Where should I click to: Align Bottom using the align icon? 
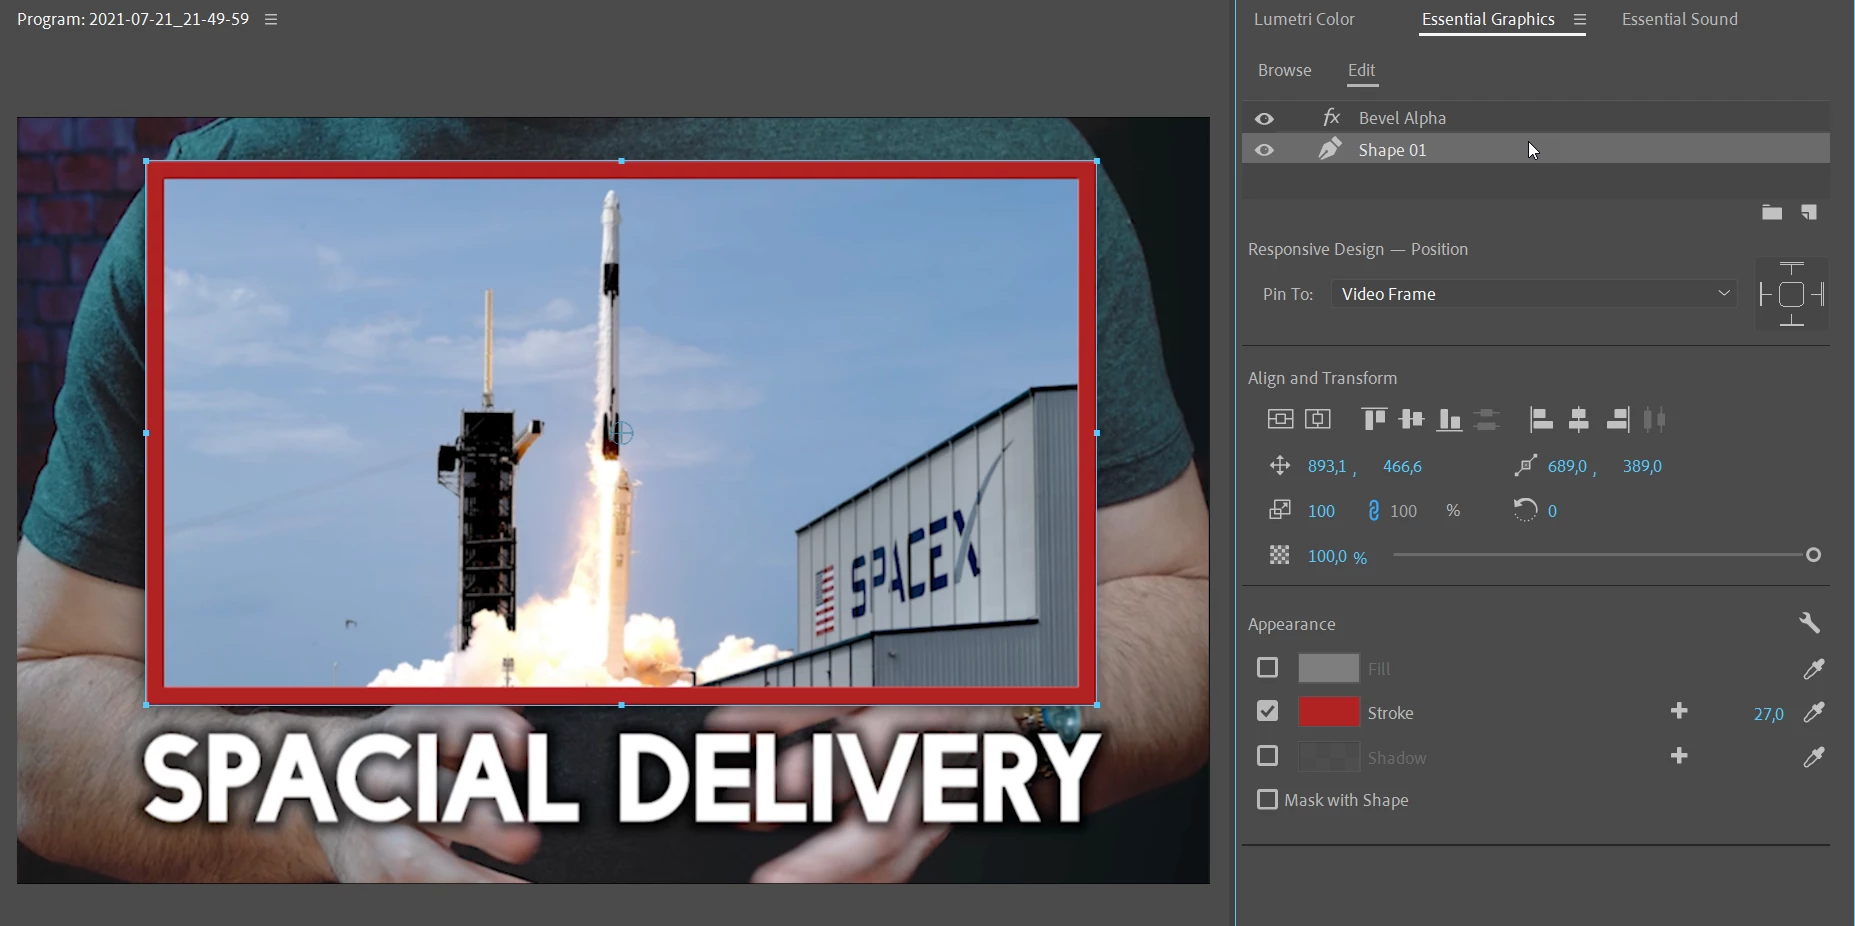click(1449, 419)
